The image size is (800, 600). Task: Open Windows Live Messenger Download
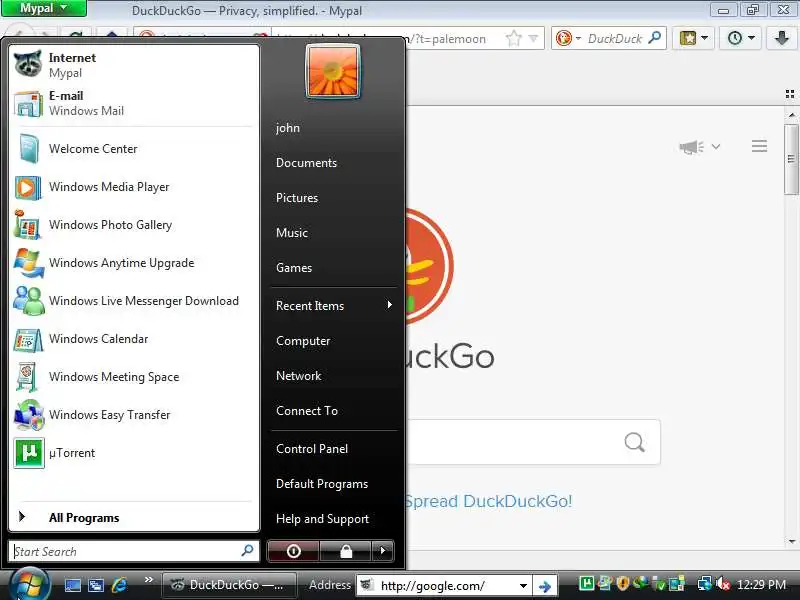[134, 301]
